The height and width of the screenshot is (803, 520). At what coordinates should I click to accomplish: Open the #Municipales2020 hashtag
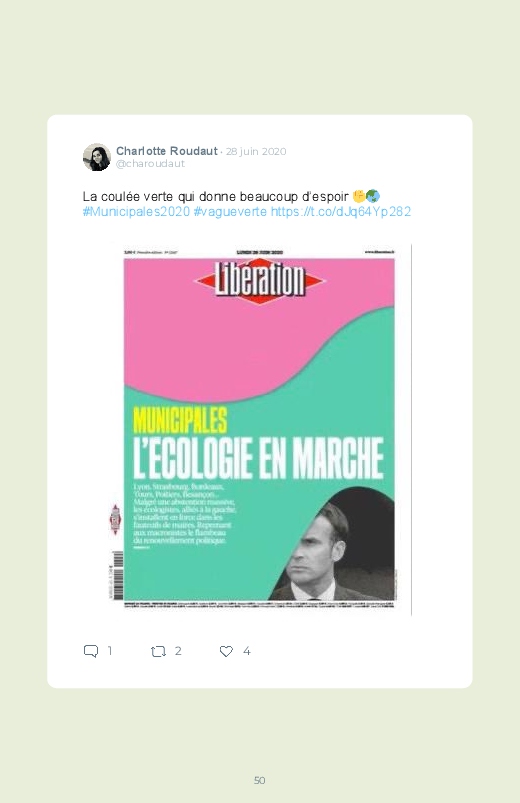click(x=136, y=212)
